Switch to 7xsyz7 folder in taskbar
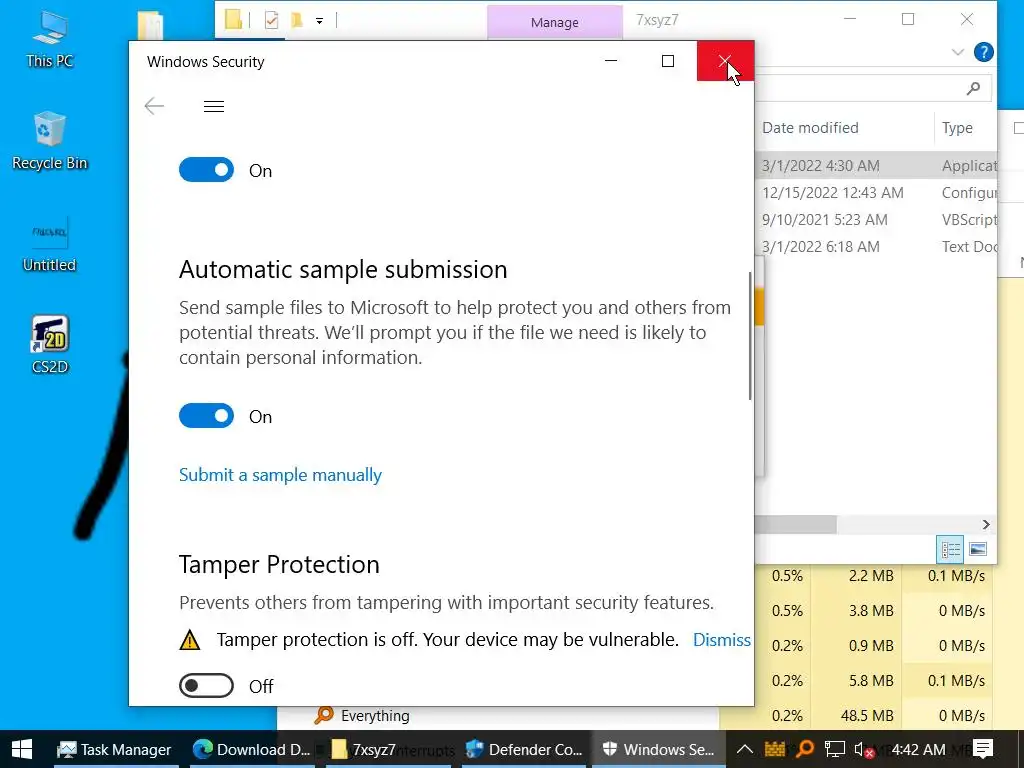1024x768 pixels. (x=388, y=749)
